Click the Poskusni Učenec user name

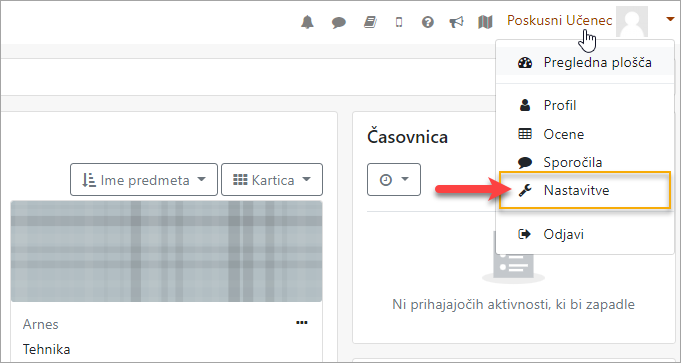tap(560, 20)
